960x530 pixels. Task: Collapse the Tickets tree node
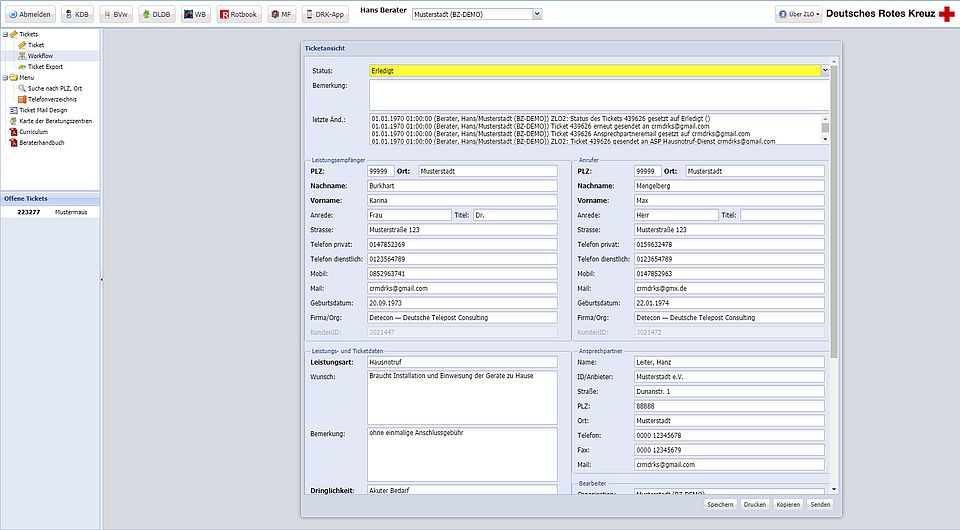[x=4, y=34]
